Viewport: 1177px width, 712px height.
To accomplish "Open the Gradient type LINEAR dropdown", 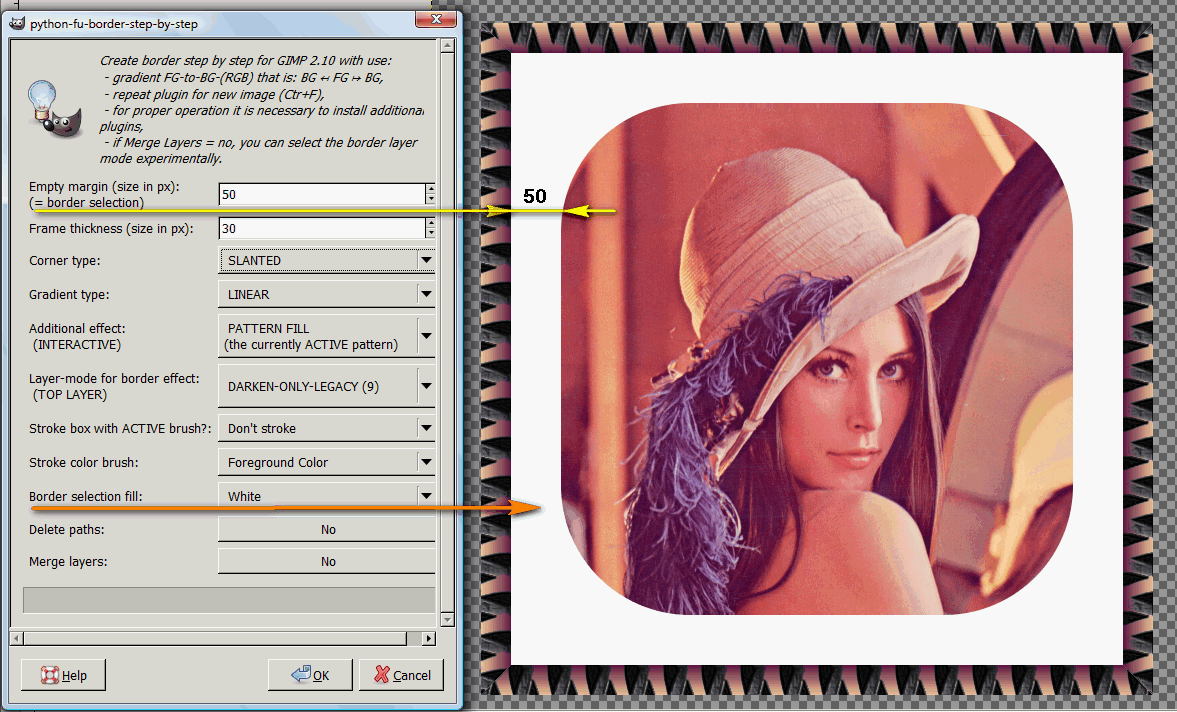I will [x=327, y=294].
